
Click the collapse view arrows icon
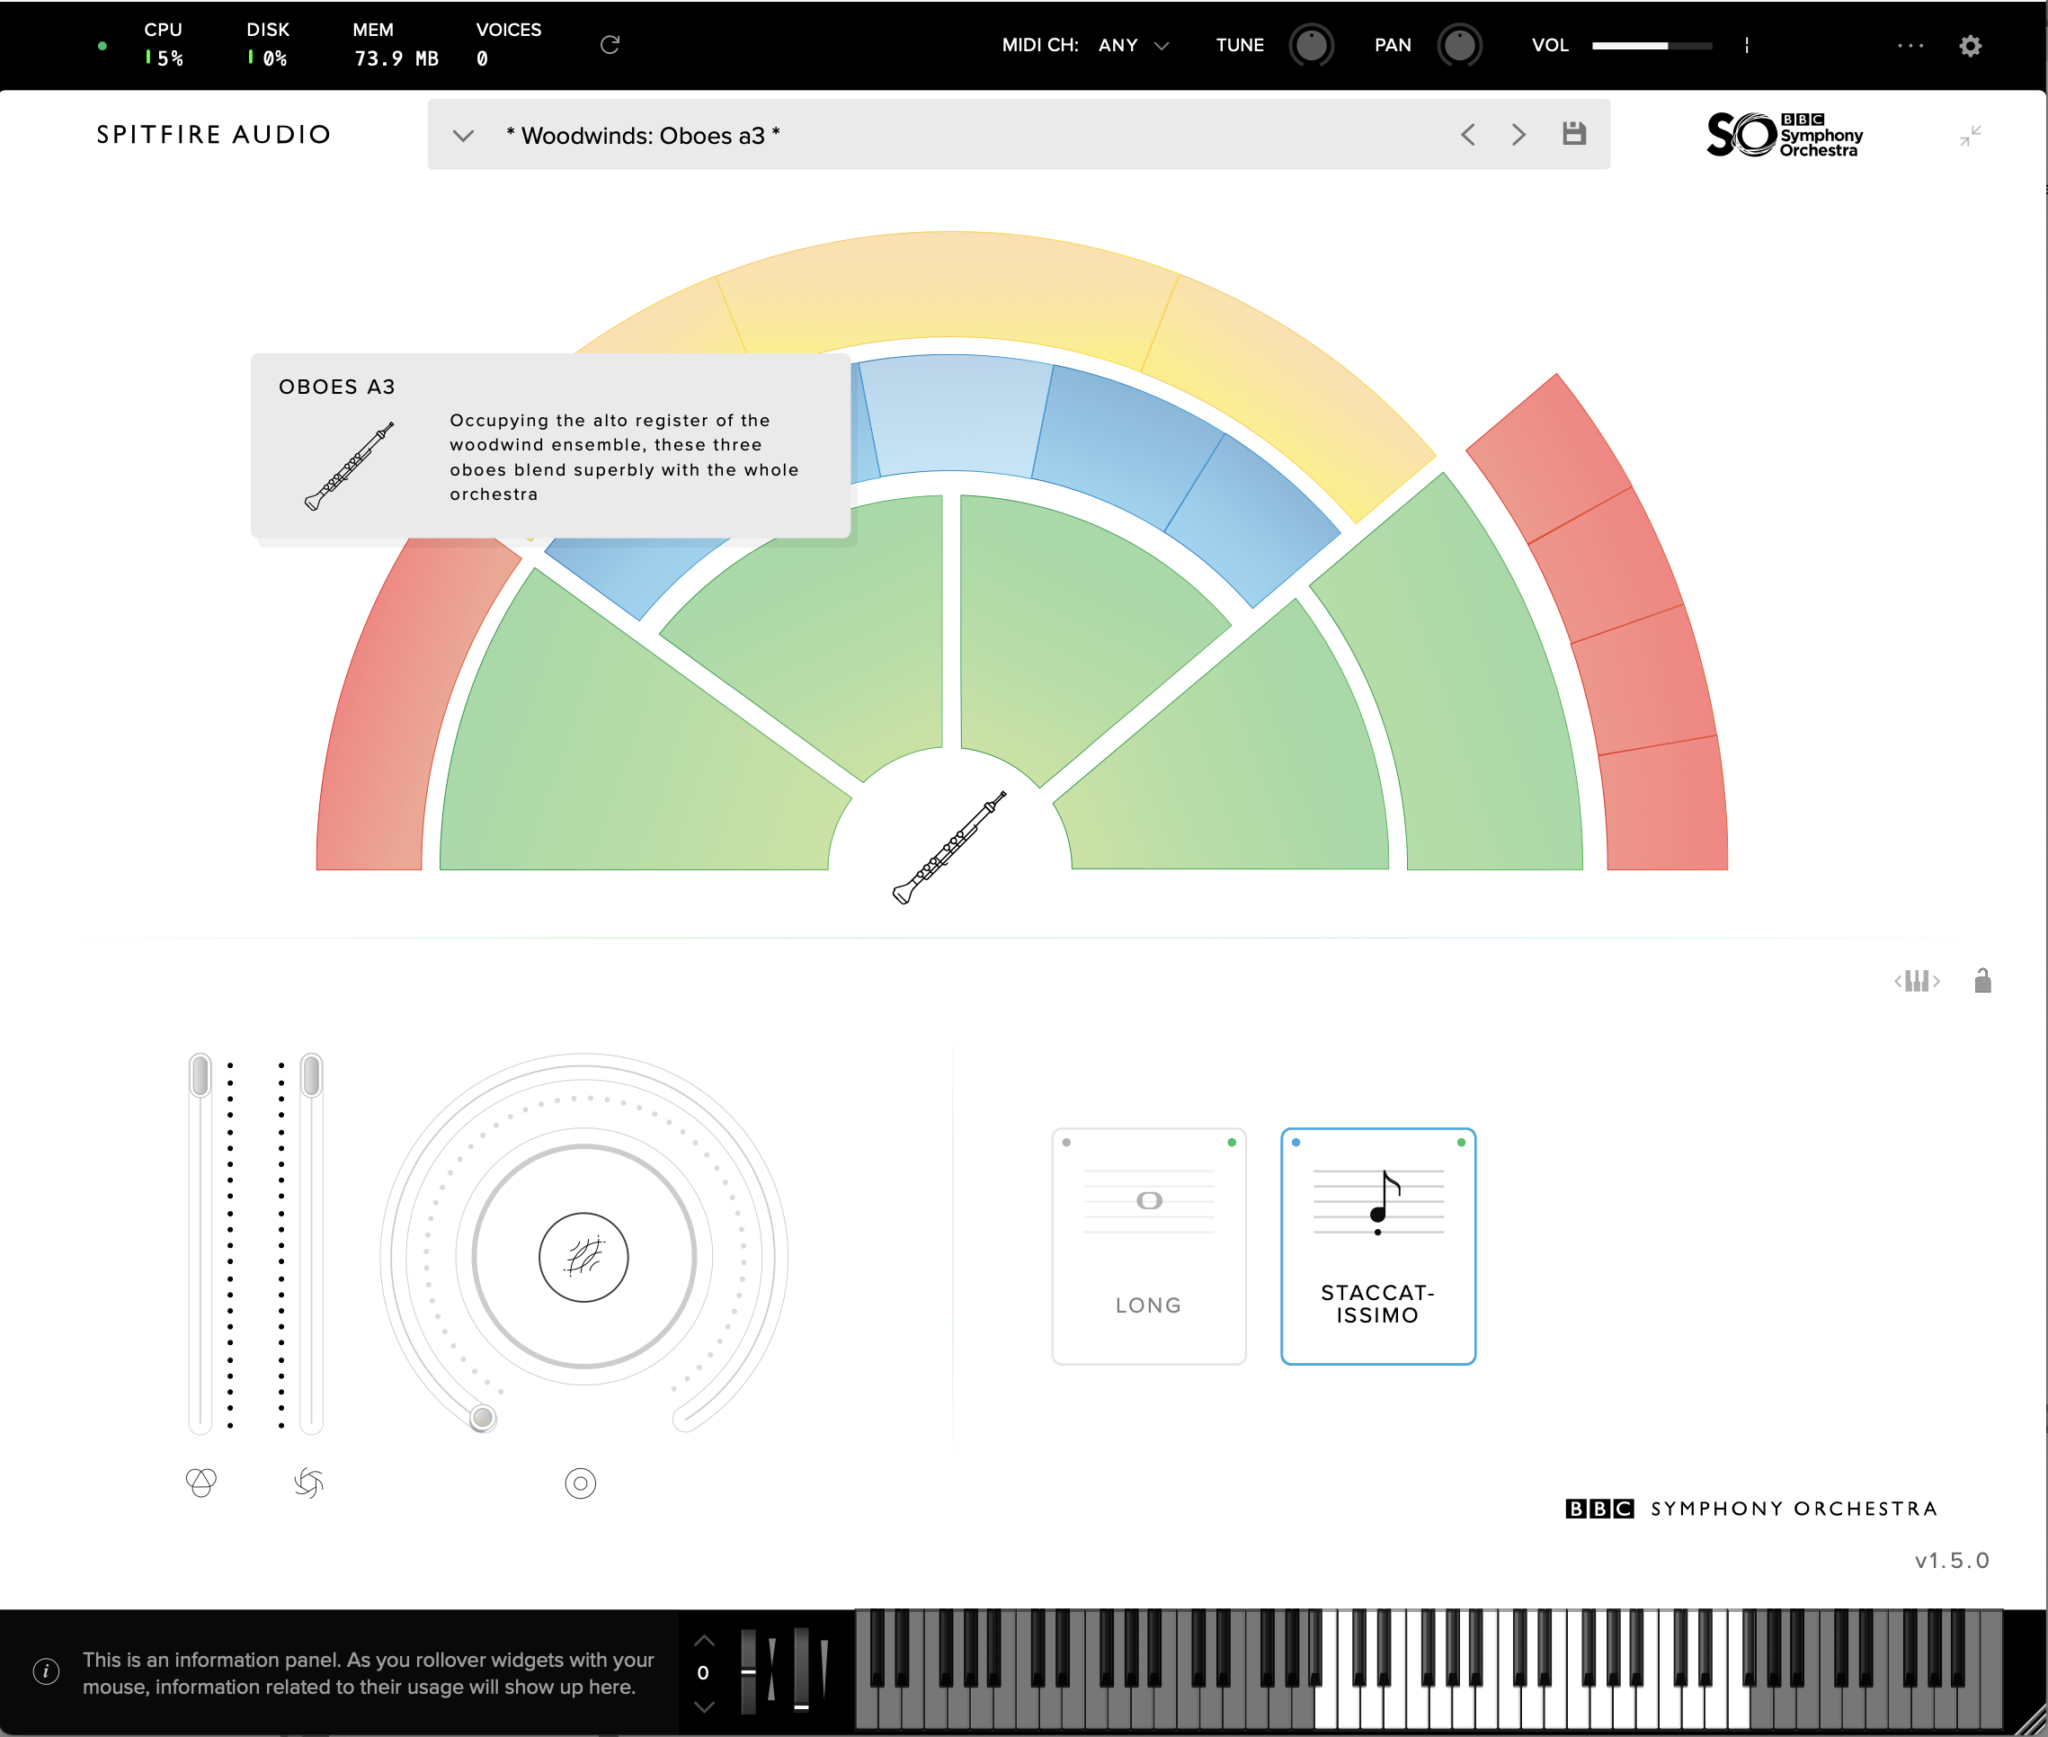[x=1970, y=136]
